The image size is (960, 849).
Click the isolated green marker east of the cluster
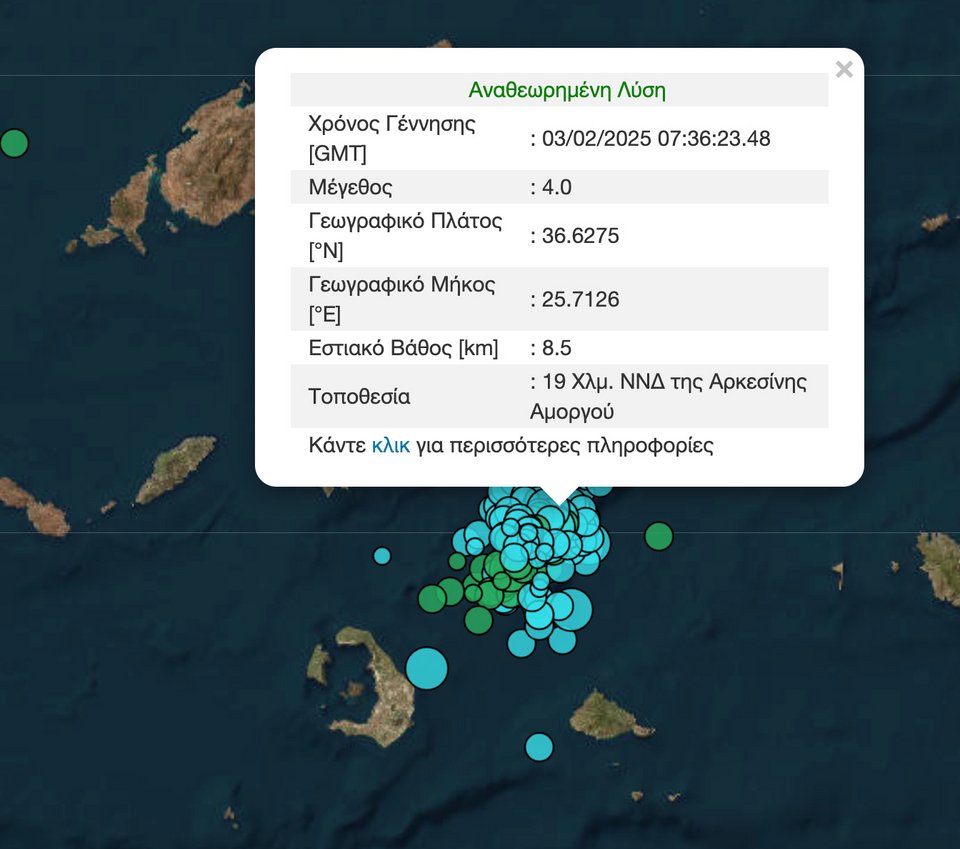point(658,537)
